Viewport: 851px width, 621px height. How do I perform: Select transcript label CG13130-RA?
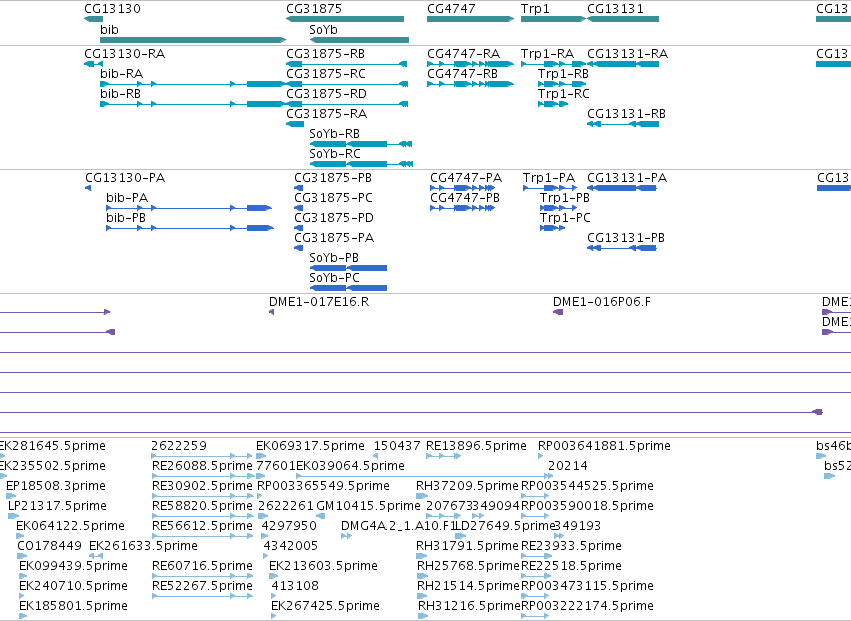(124, 54)
